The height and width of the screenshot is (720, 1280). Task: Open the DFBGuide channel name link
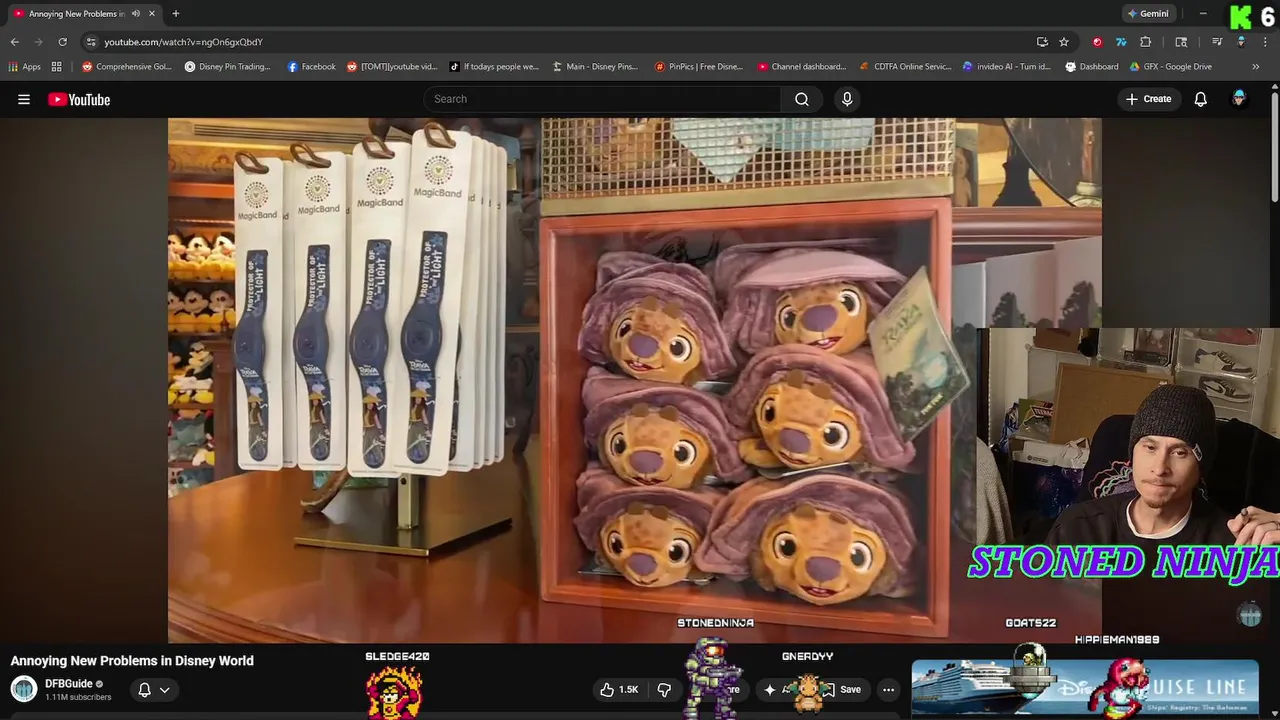(68, 684)
